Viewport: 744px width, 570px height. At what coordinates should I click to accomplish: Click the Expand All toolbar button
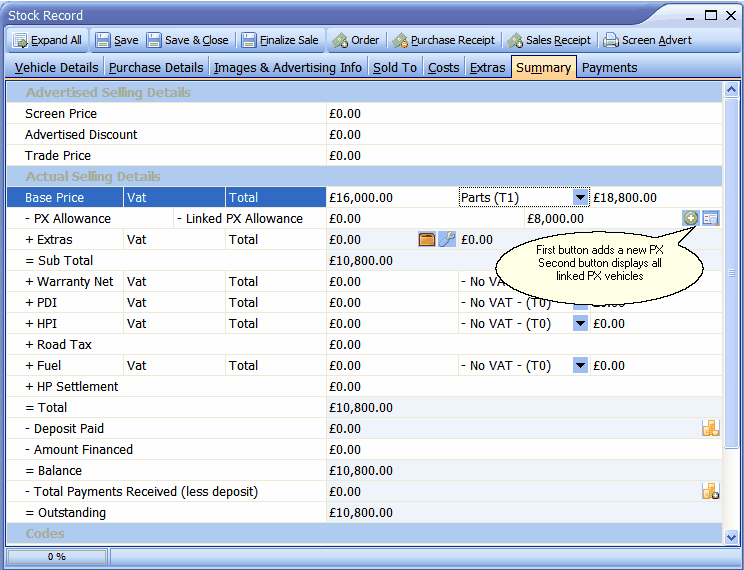pos(47,40)
